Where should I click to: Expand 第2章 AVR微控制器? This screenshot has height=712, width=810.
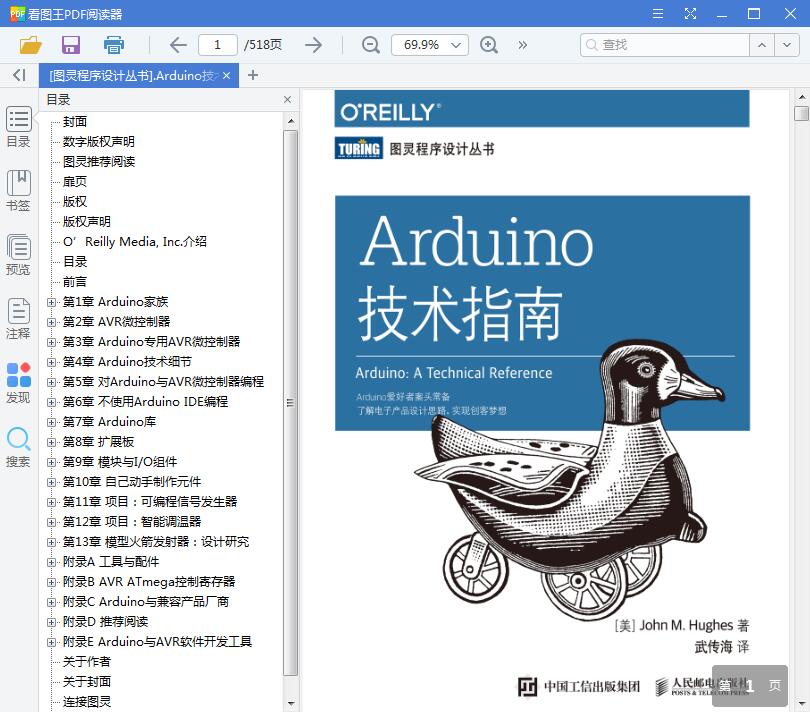click(51, 322)
